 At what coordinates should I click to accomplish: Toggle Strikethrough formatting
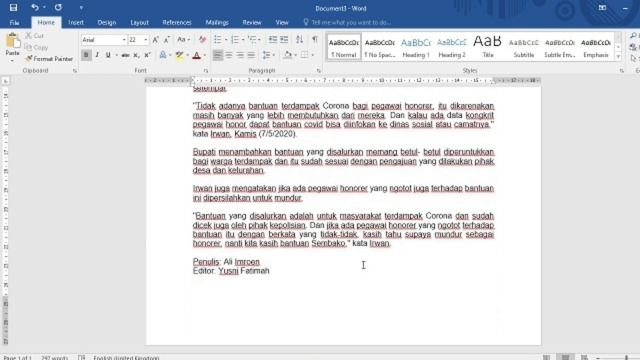[125, 55]
